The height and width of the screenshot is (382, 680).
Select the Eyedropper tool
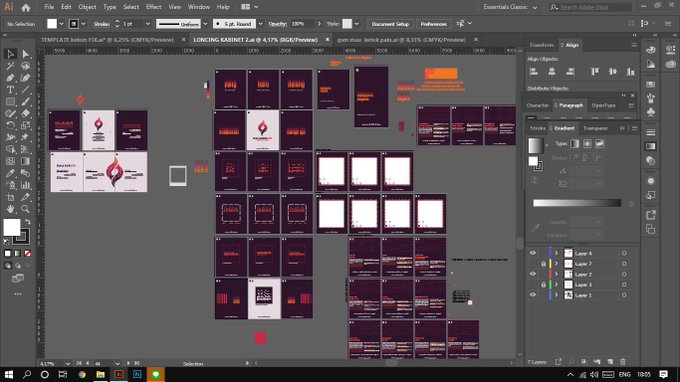pos(10,173)
